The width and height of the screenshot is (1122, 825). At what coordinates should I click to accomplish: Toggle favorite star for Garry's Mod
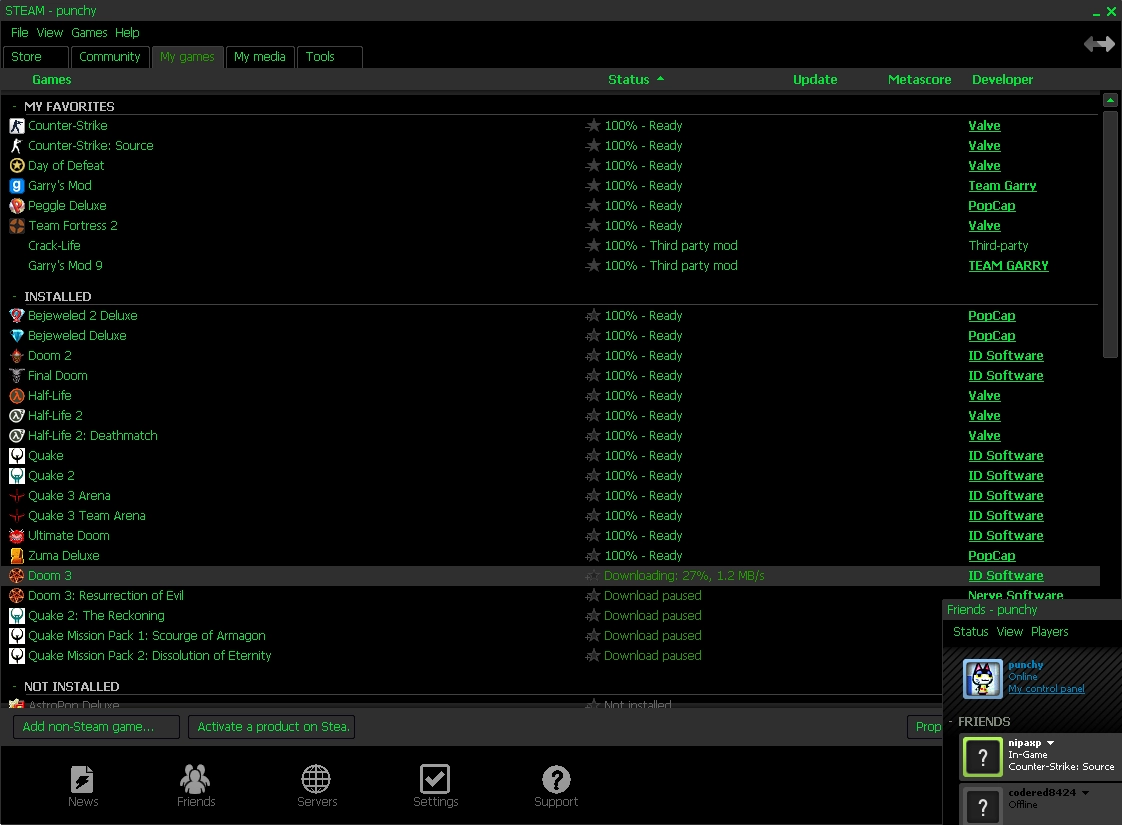(x=592, y=186)
